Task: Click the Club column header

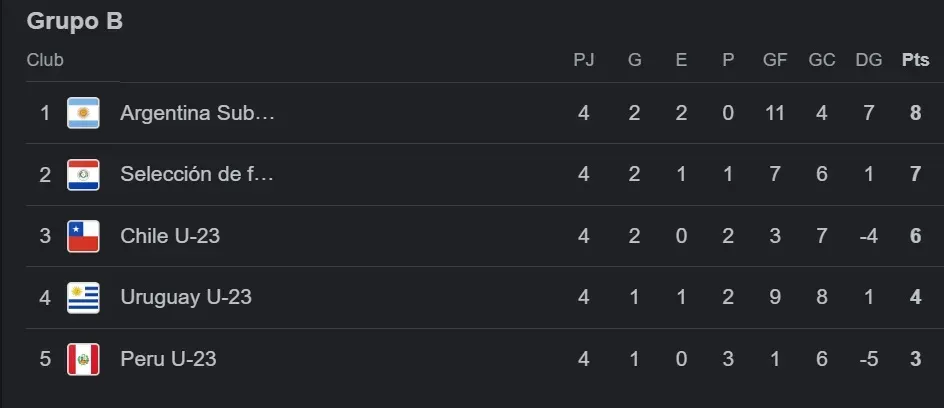Action: pos(45,60)
